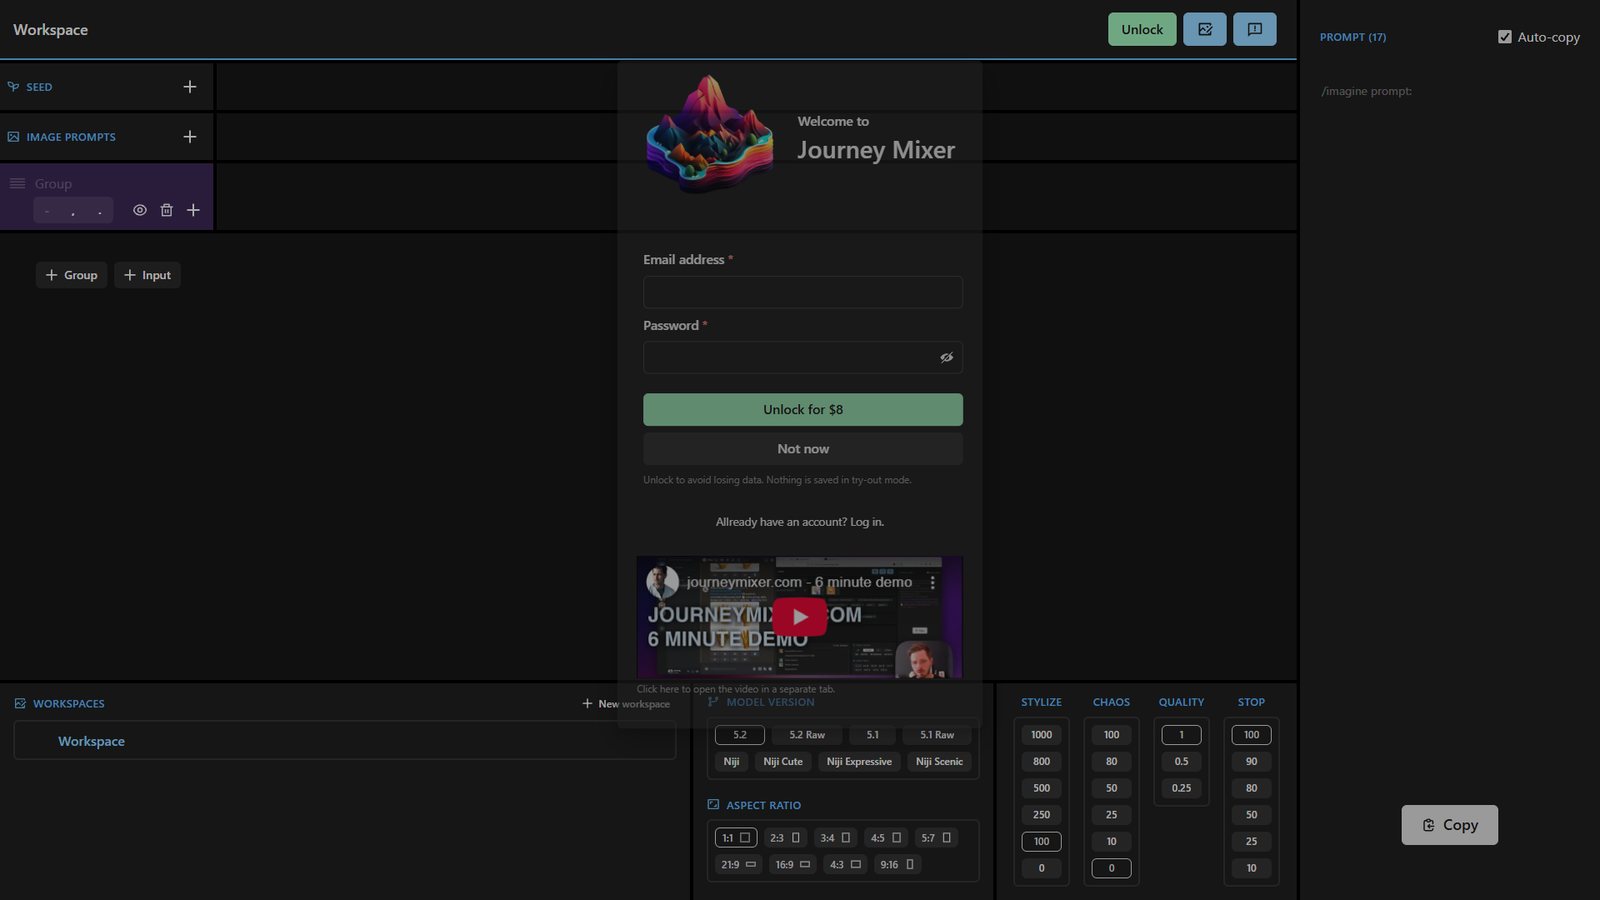The image size is (1600, 900).
Task: Choose aspect ratio 2:3
Action: [x=785, y=838]
